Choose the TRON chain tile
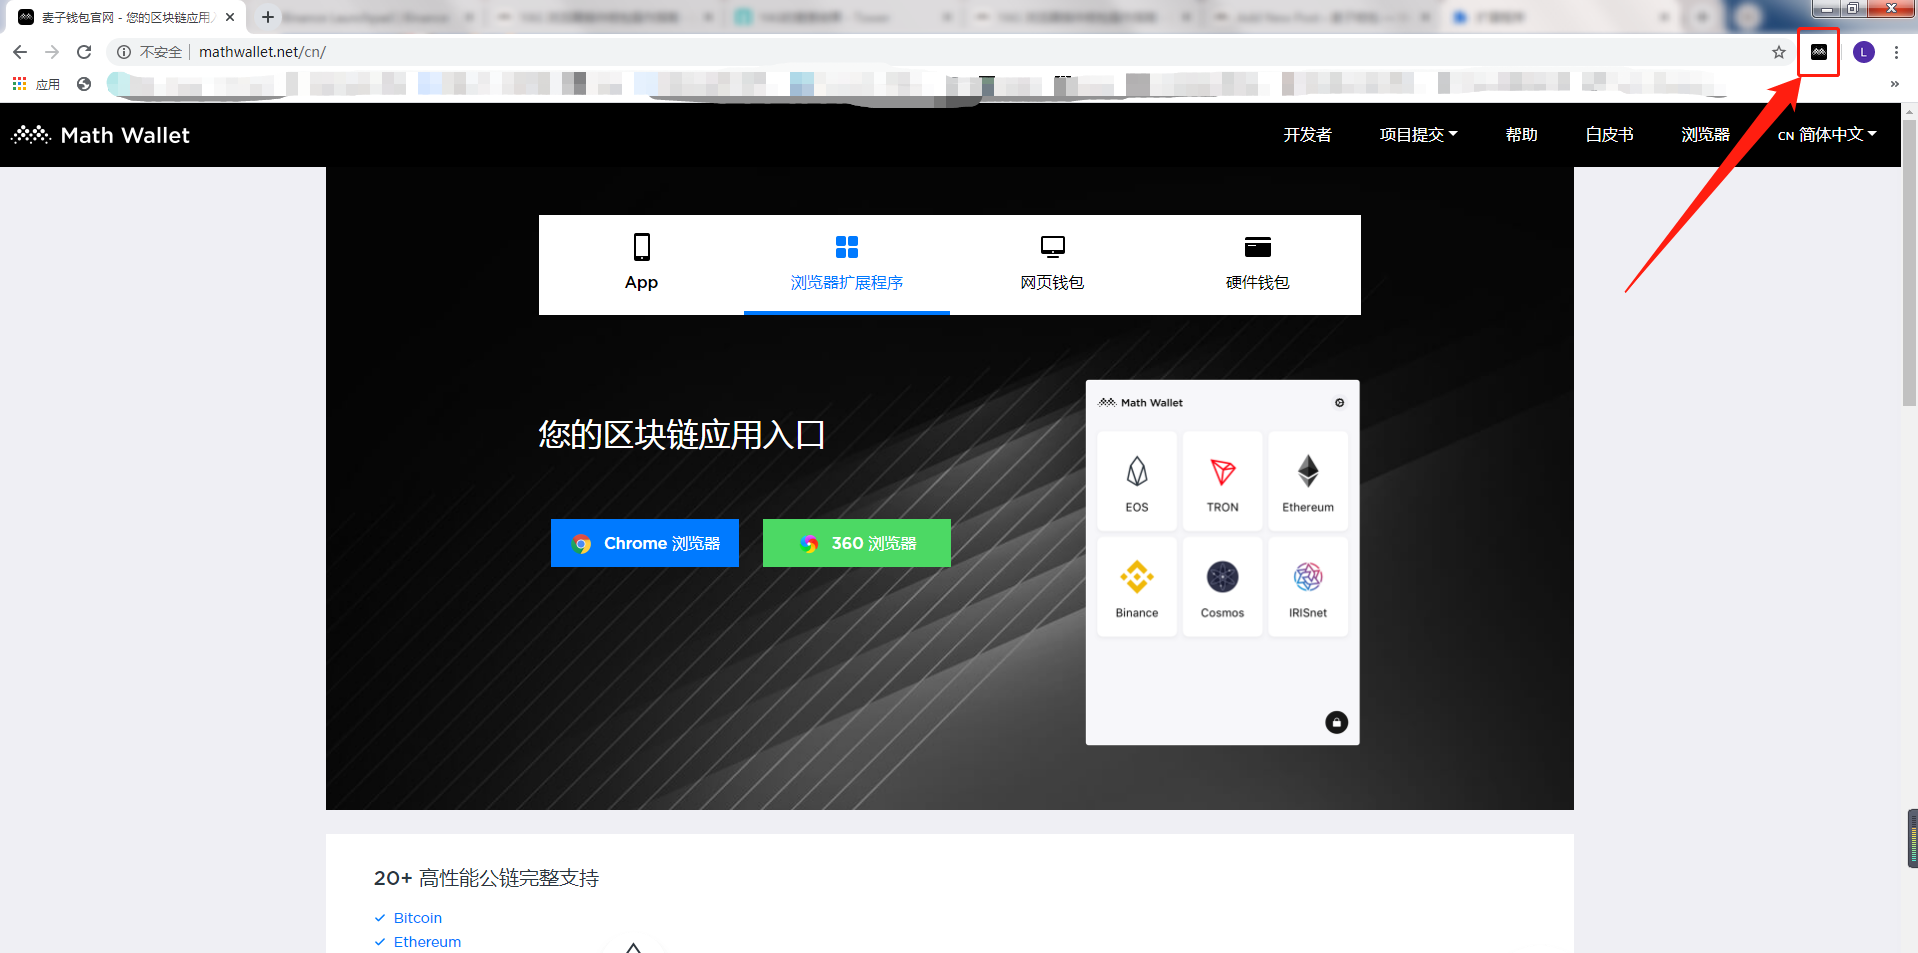Image resolution: width=1918 pixels, height=953 pixels. (x=1222, y=481)
